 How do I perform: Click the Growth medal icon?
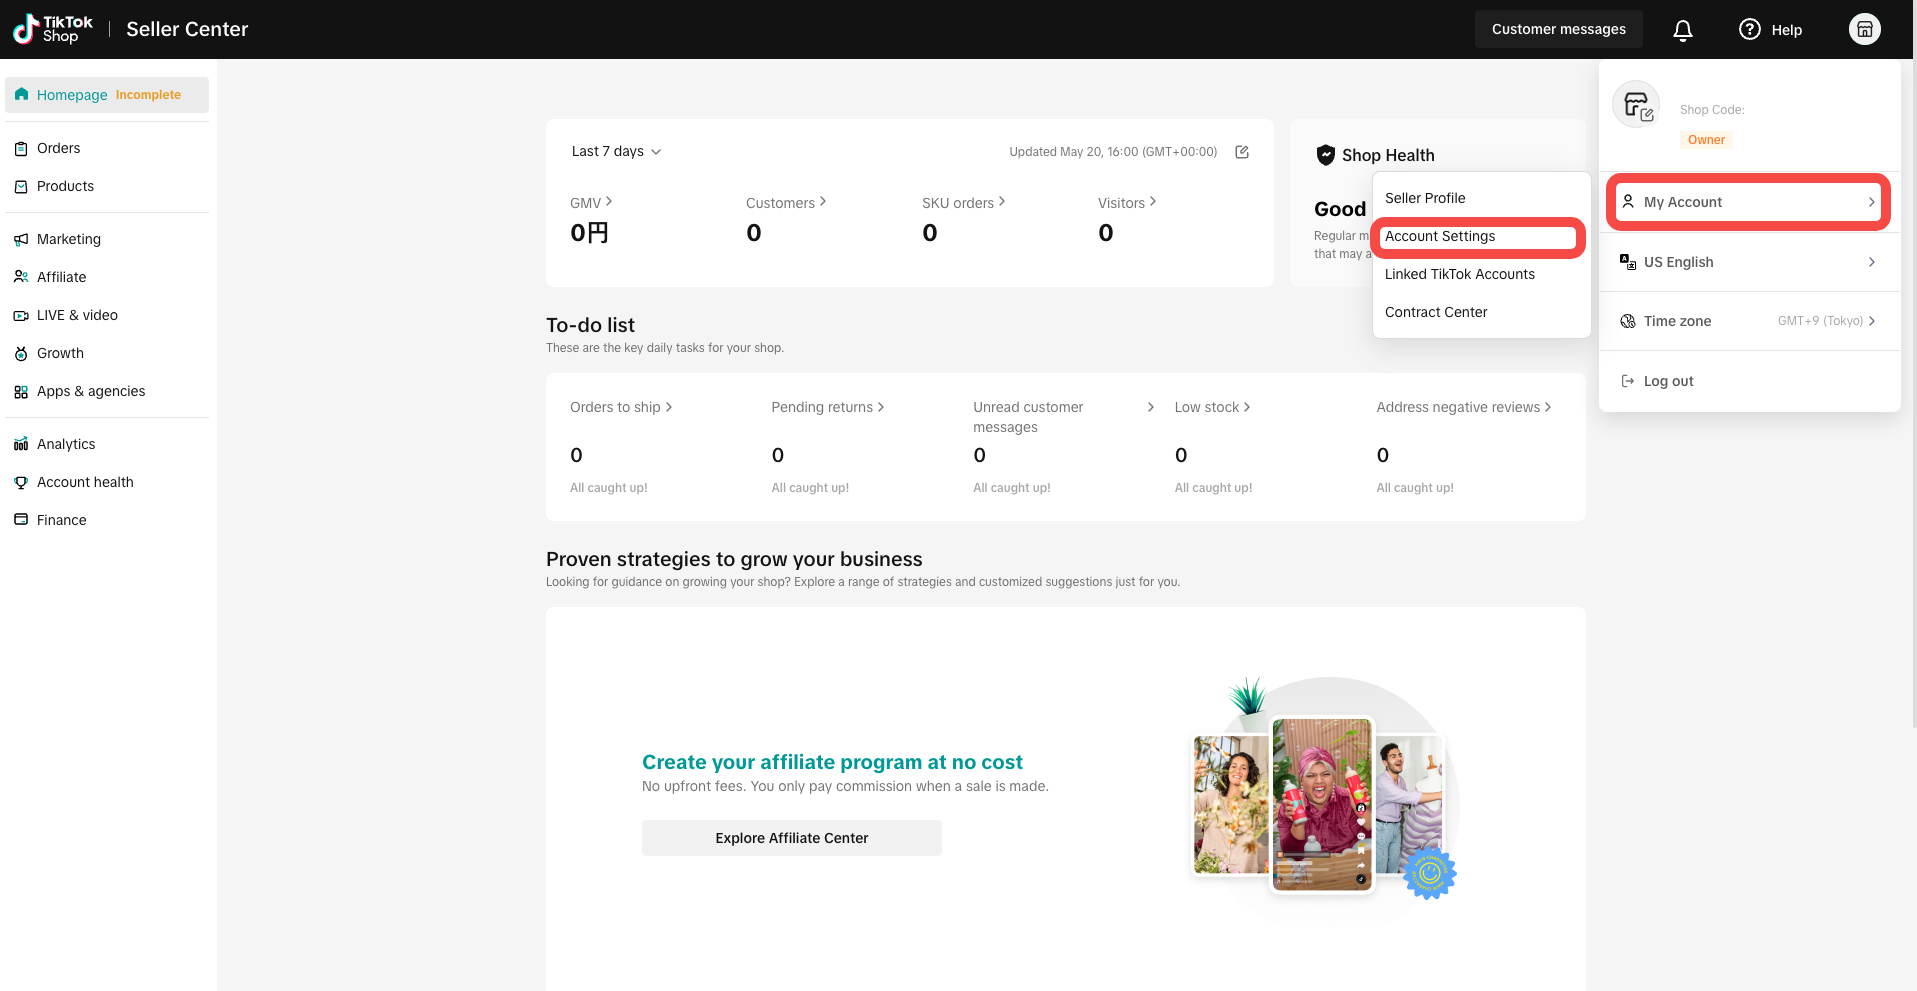(x=21, y=354)
